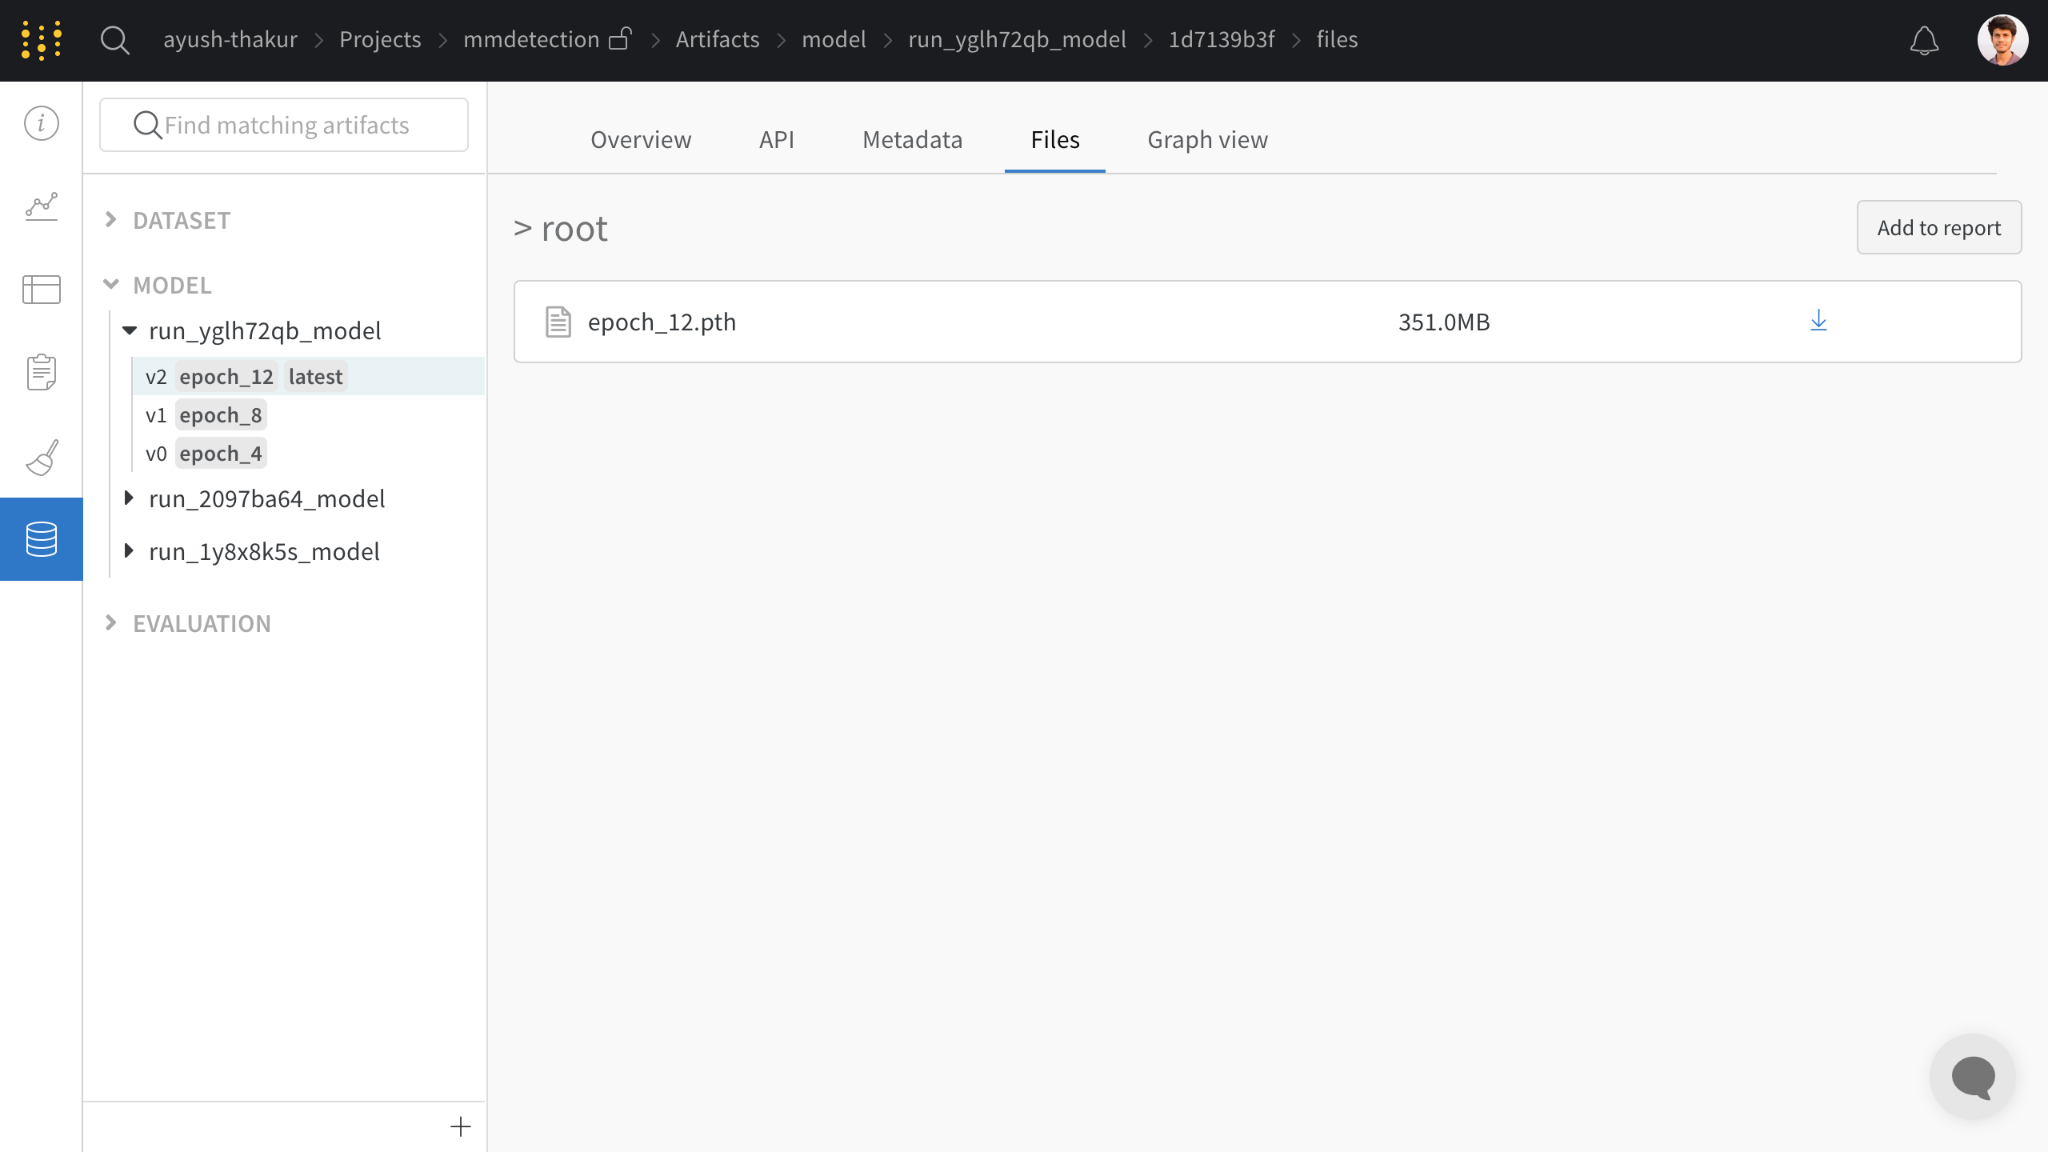Open the artifacts database icon in sidebar
Image resolution: width=2048 pixels, height=1152 pixels.
[41, 539]
